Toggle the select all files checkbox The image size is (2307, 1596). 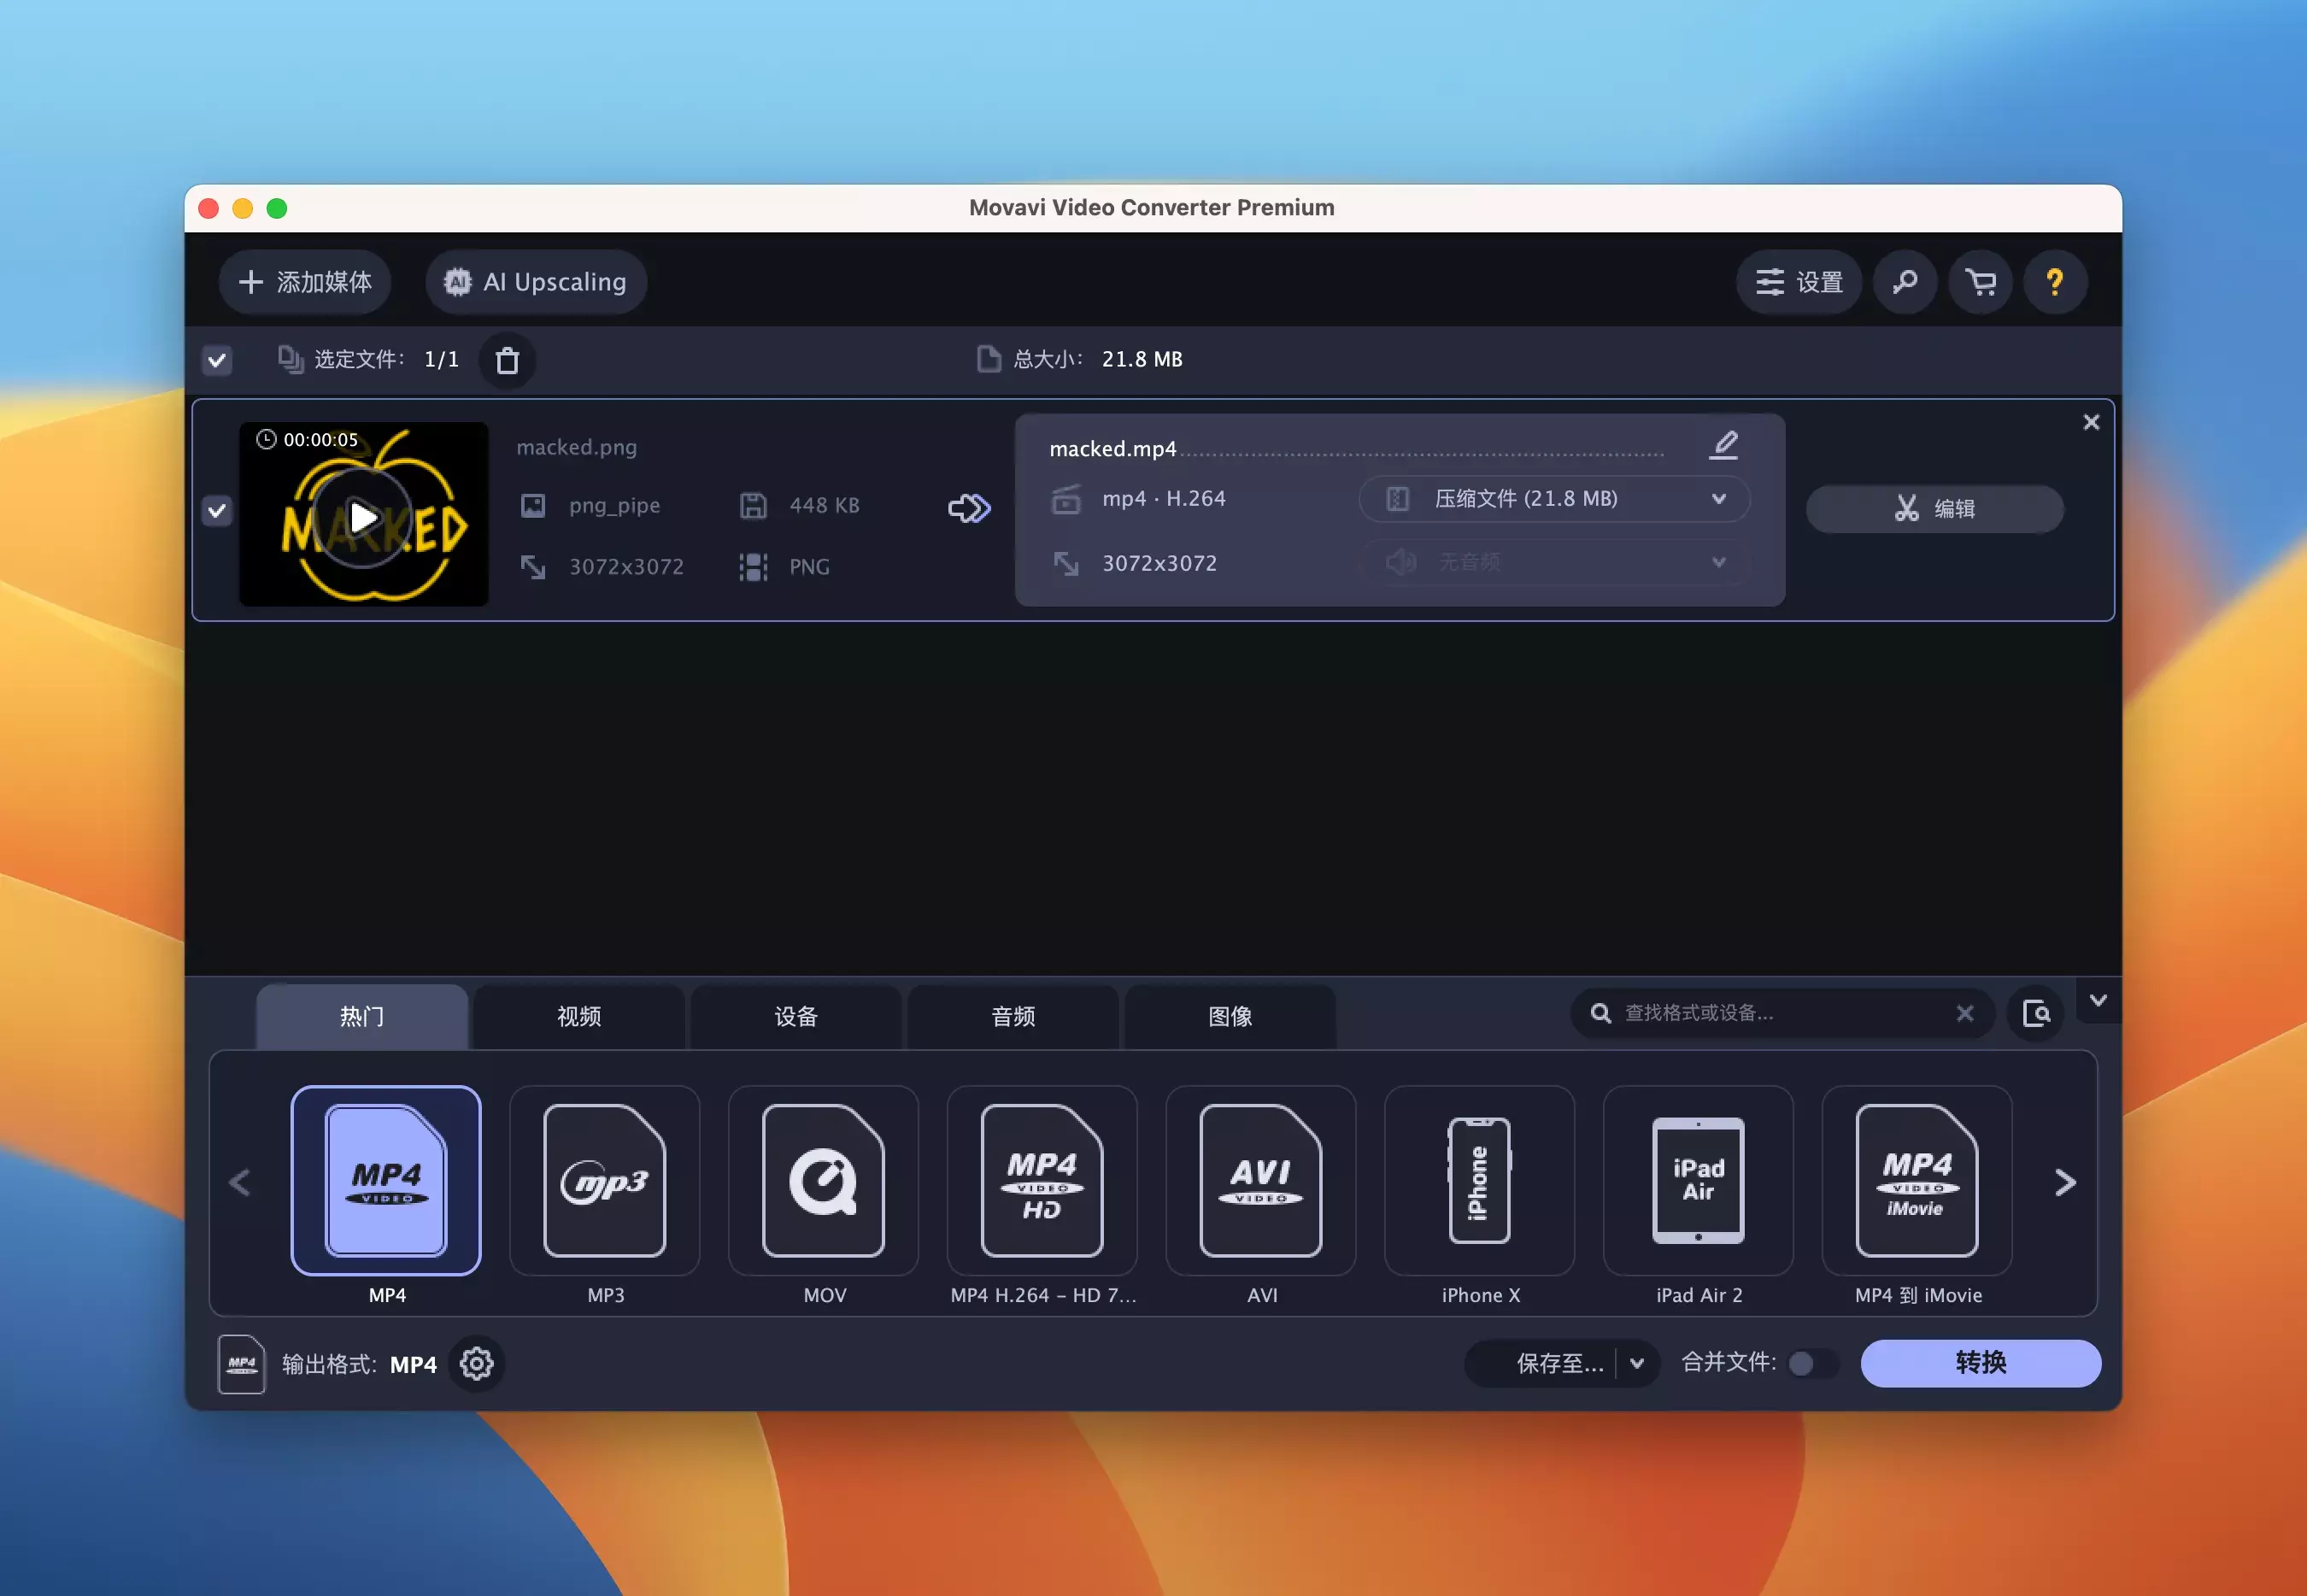[x=217, y=360]
